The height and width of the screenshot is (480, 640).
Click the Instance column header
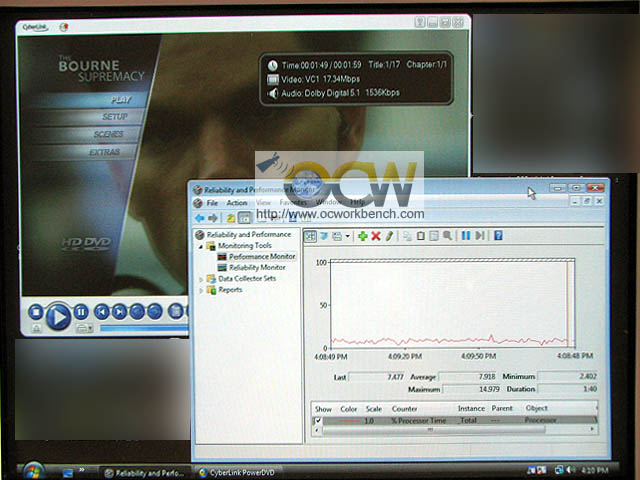click(x=471, y=408)
